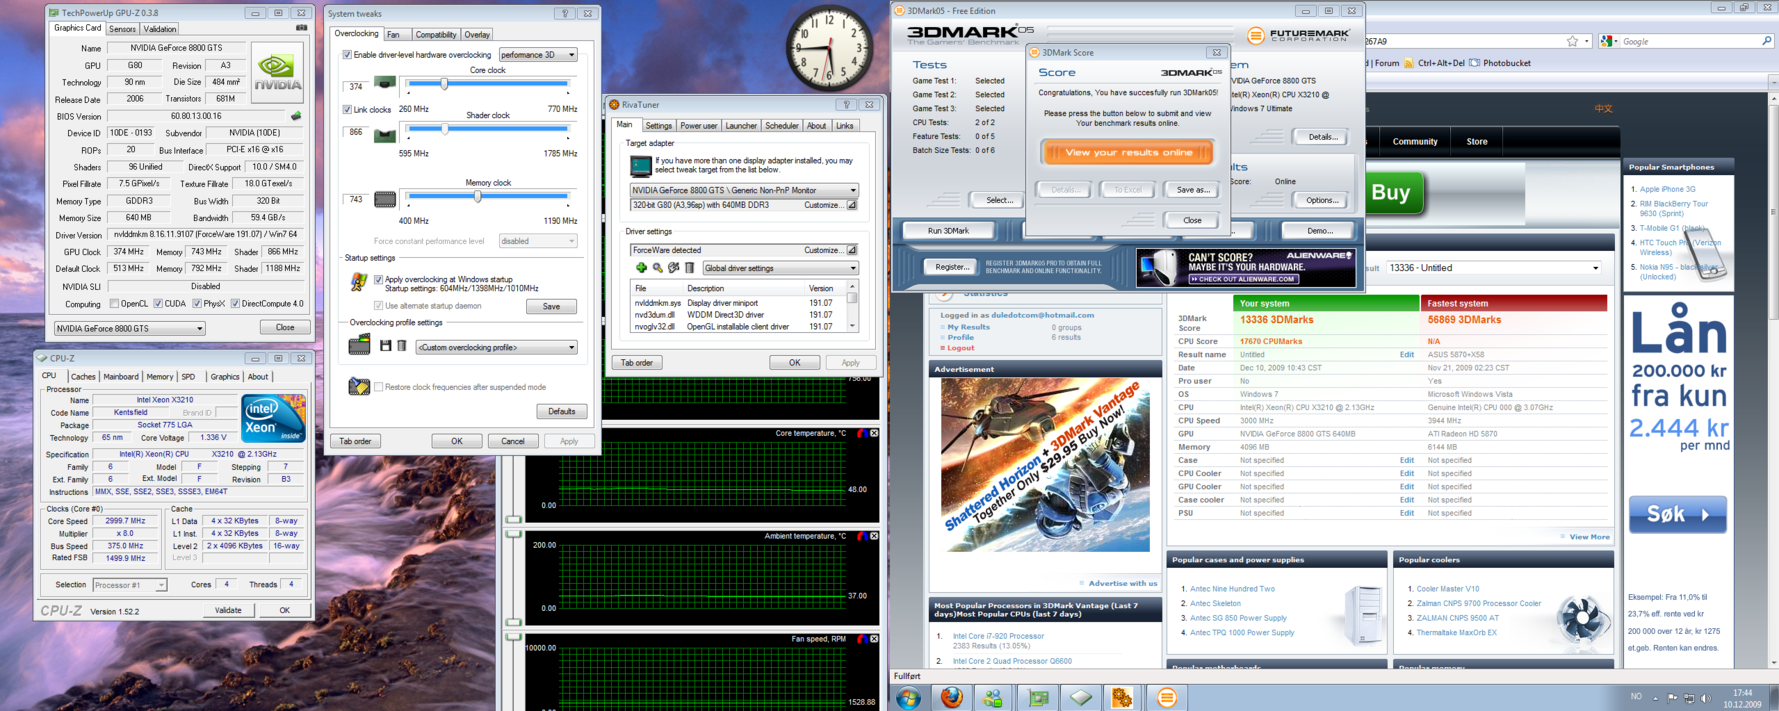This screenshot has width=1779, height=711.
Task: Switch to the Sensors tab in GPU-Z
Action: point(122,29)
